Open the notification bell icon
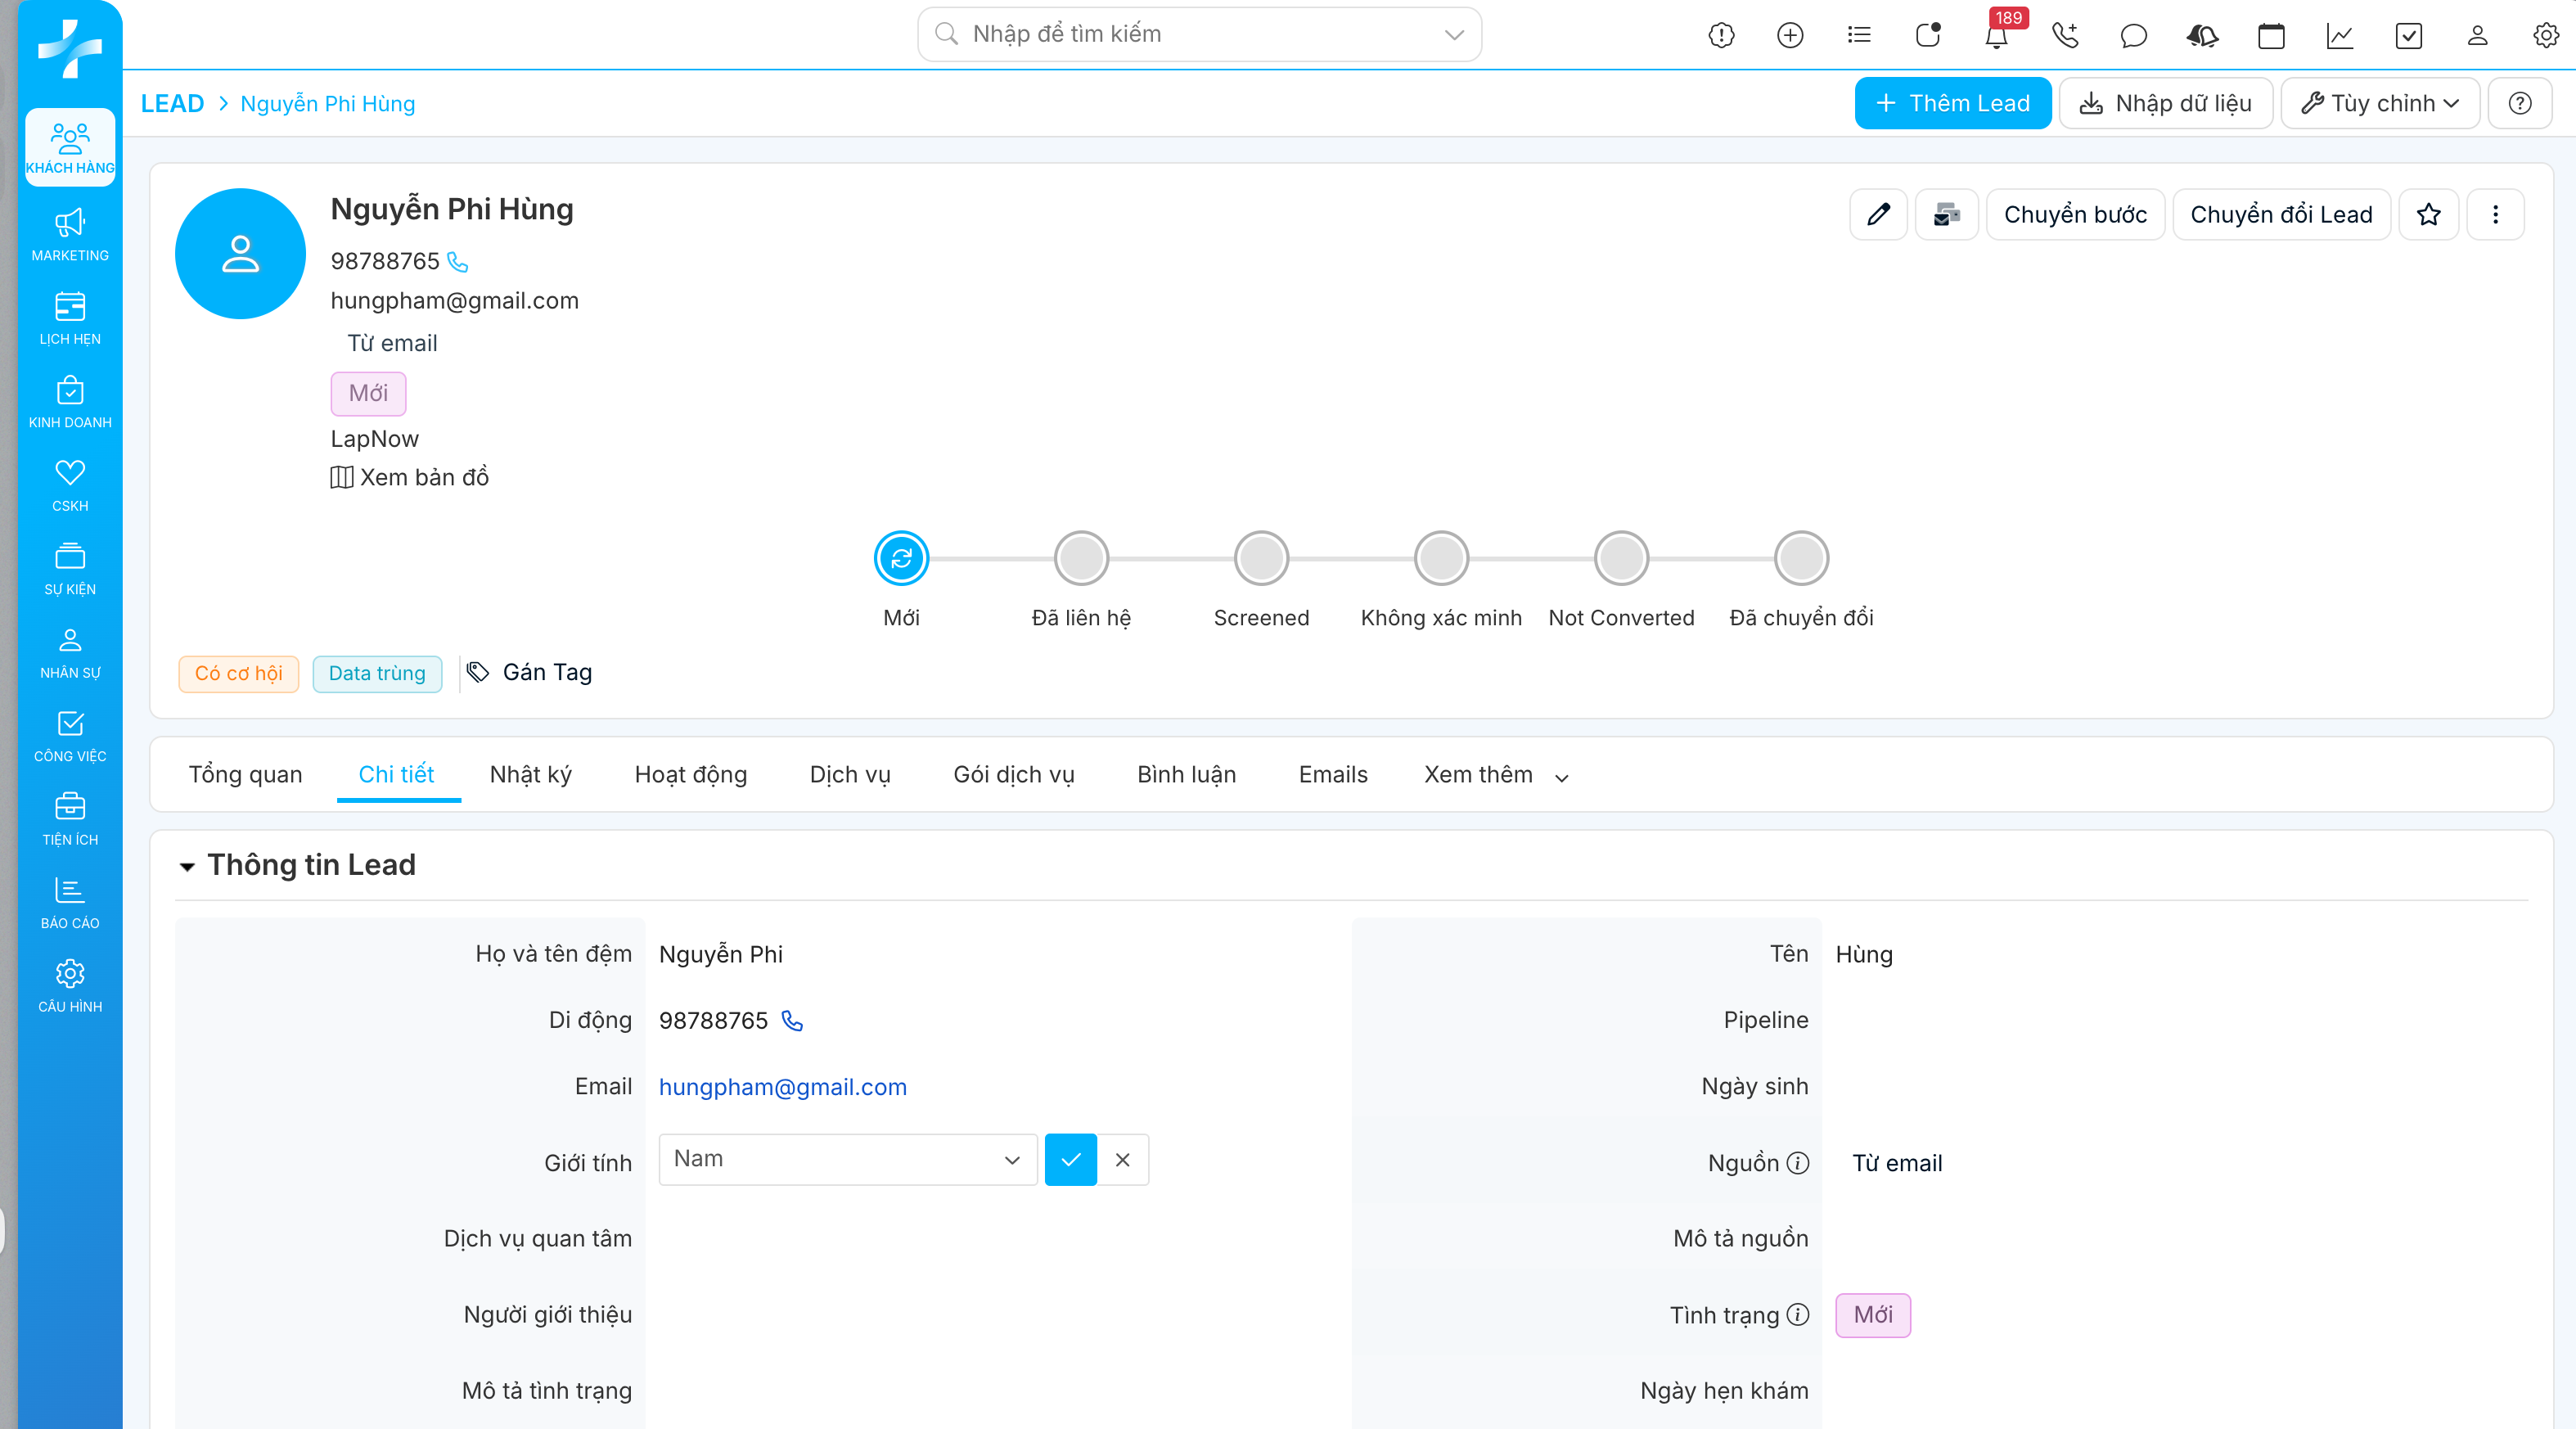The image size is (2576, 1429). pyautogui.click(x=1996, y=36)
